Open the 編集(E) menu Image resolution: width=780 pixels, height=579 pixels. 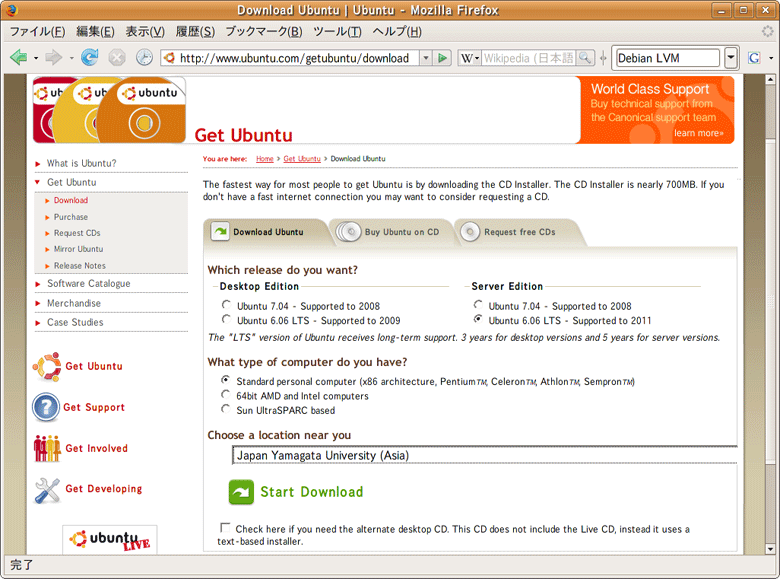pyautogui.click(x=96, y=31)
